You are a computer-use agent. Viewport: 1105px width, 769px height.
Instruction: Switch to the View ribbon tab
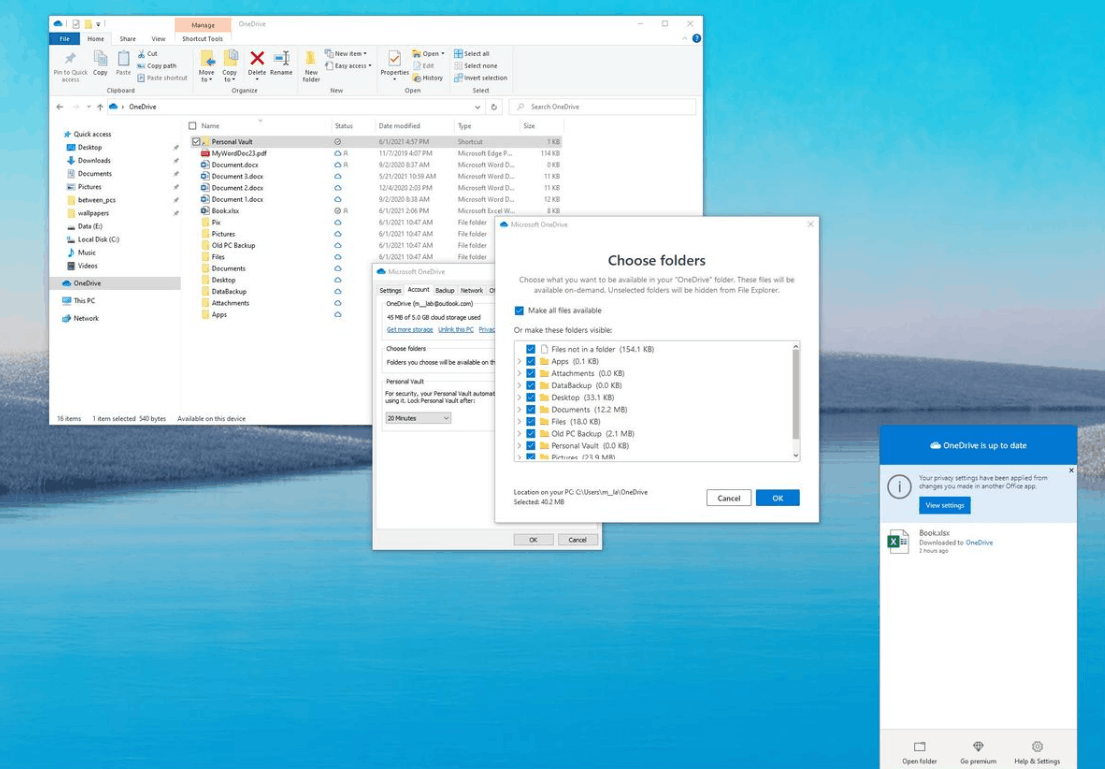click(x=159, y=39)
